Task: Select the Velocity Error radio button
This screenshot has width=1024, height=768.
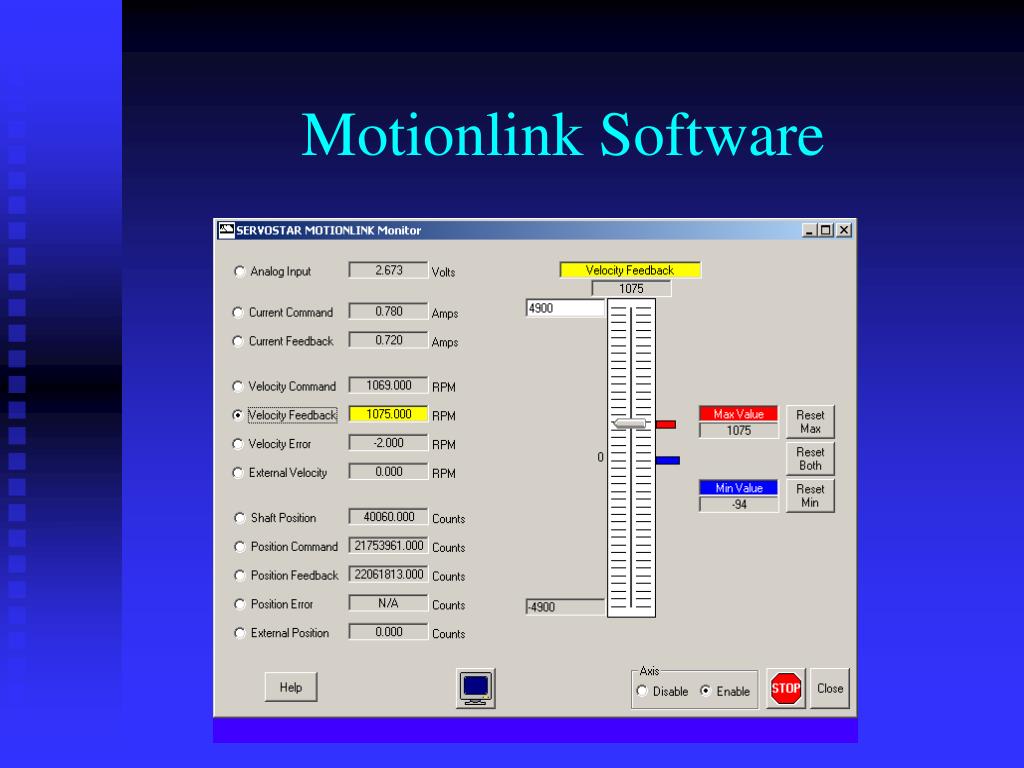Action: [238, 444]
